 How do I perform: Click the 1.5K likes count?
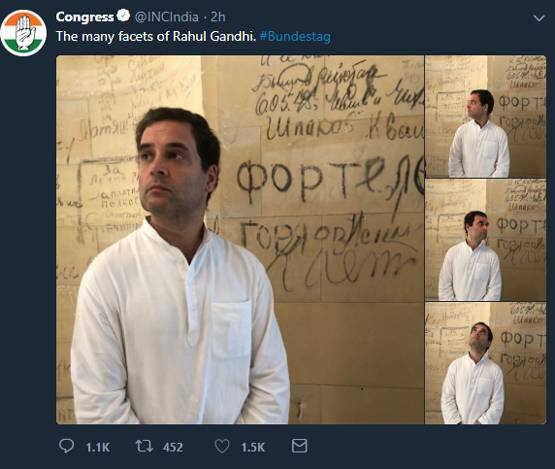[253, 447]
